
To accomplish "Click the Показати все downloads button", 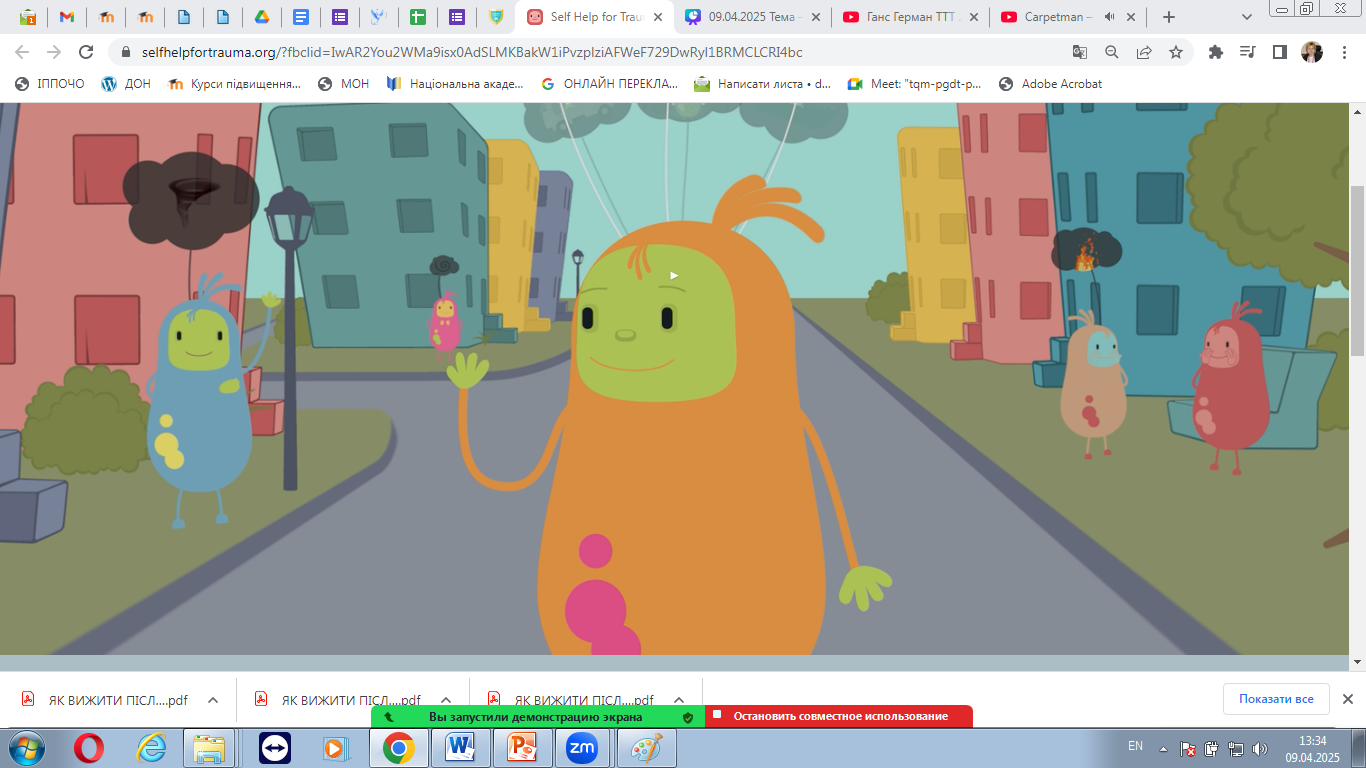I will (1275, 699).
